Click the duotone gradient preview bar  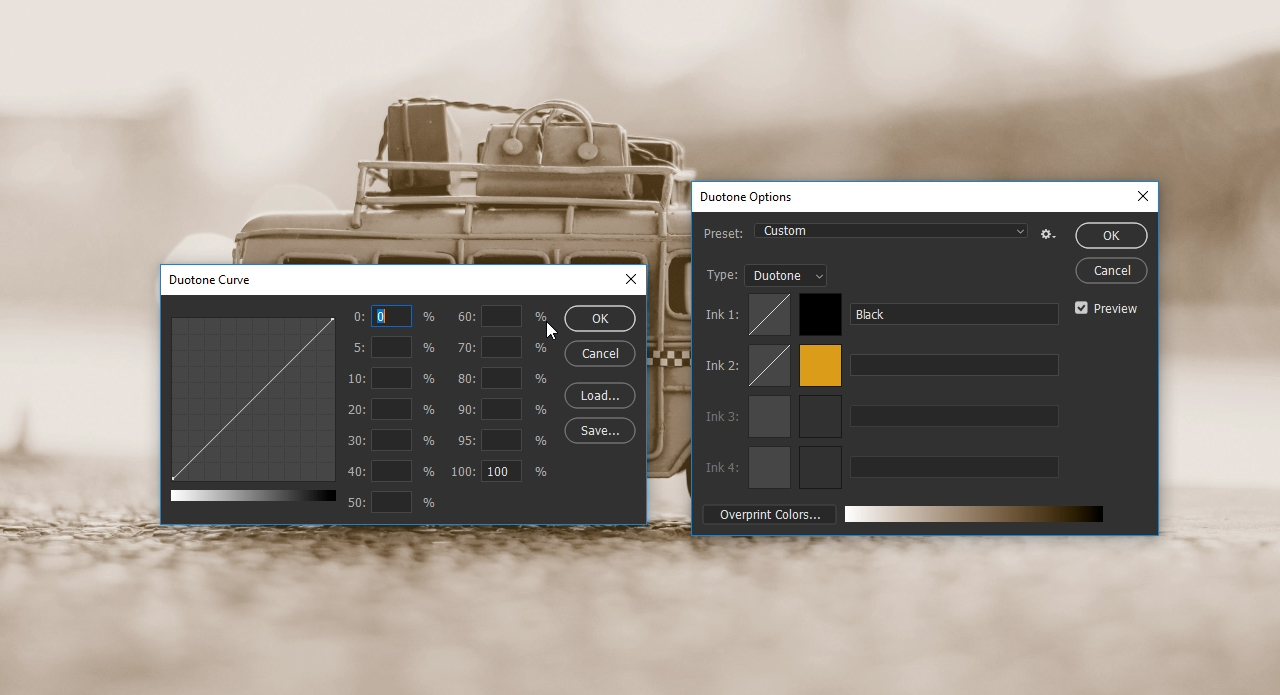[x=974, y=514]
